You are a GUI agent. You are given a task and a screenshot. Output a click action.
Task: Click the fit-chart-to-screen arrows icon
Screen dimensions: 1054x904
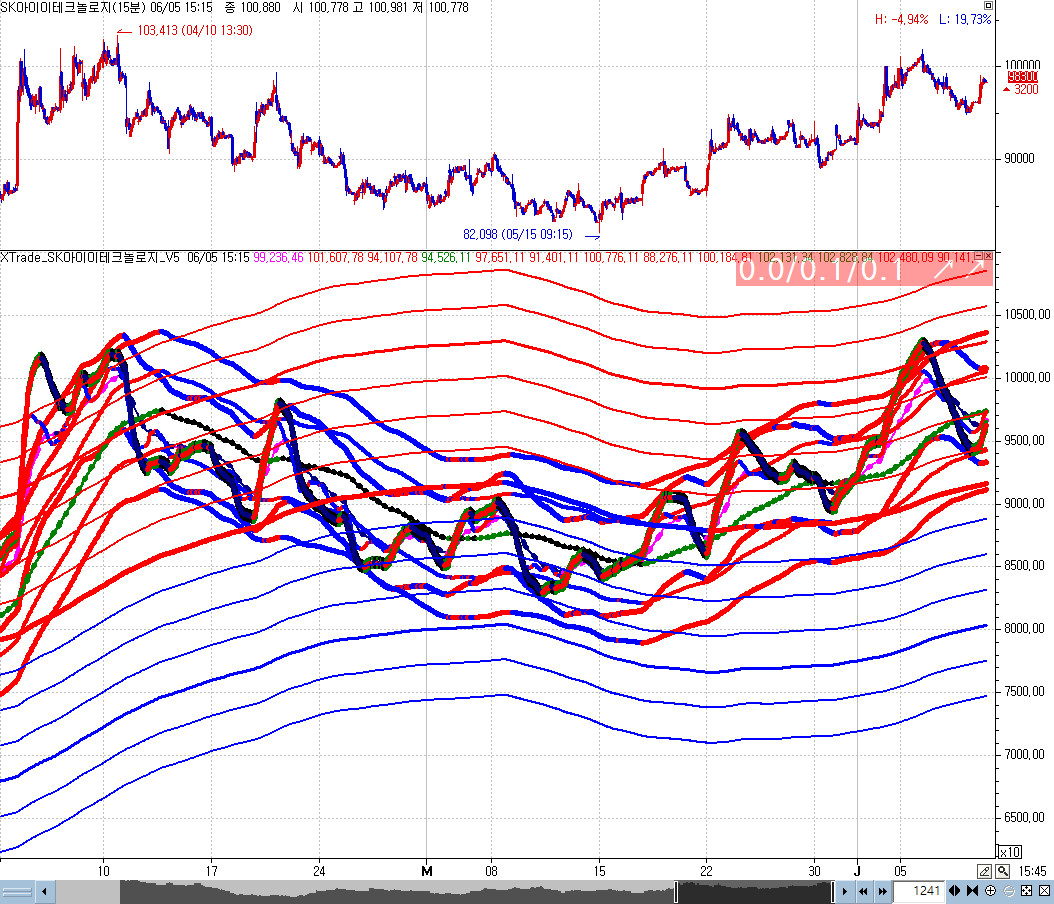1028,890
